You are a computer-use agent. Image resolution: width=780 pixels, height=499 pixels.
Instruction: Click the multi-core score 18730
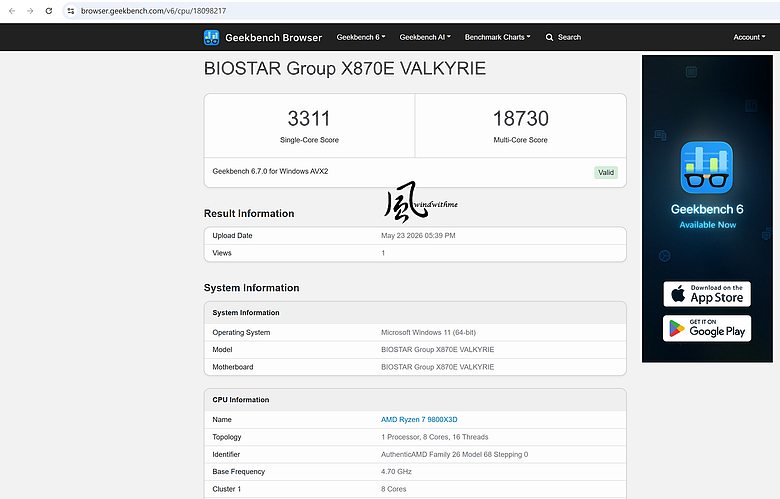coord(520,118)
